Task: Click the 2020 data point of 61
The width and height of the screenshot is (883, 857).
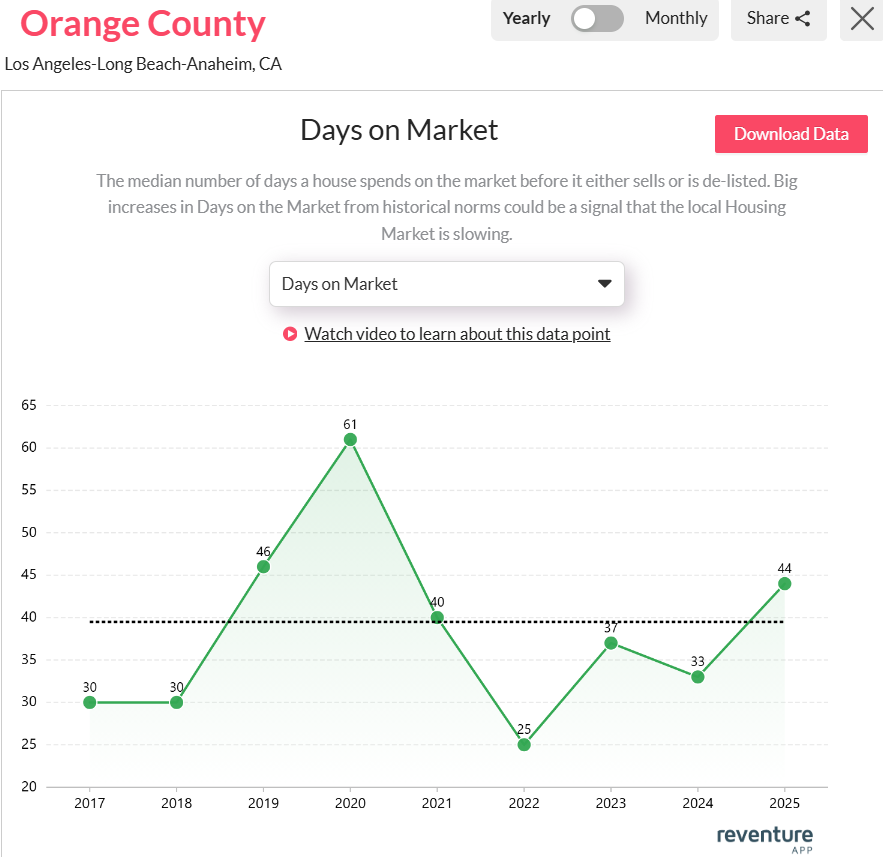Action: (350, 440)
